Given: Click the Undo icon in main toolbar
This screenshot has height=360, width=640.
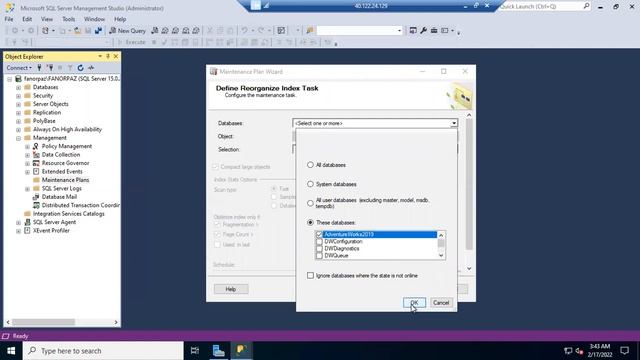Looking at the screenshot, I should (x=244, y=31).
